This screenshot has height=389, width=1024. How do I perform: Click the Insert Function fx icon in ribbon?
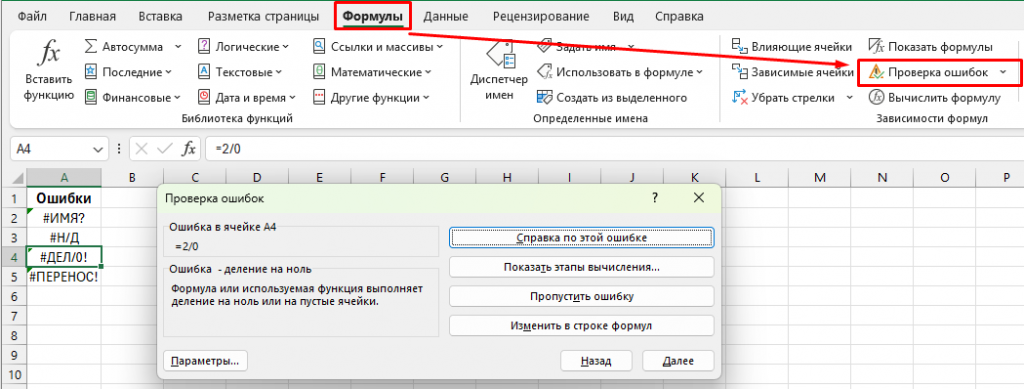pos(49,53)
